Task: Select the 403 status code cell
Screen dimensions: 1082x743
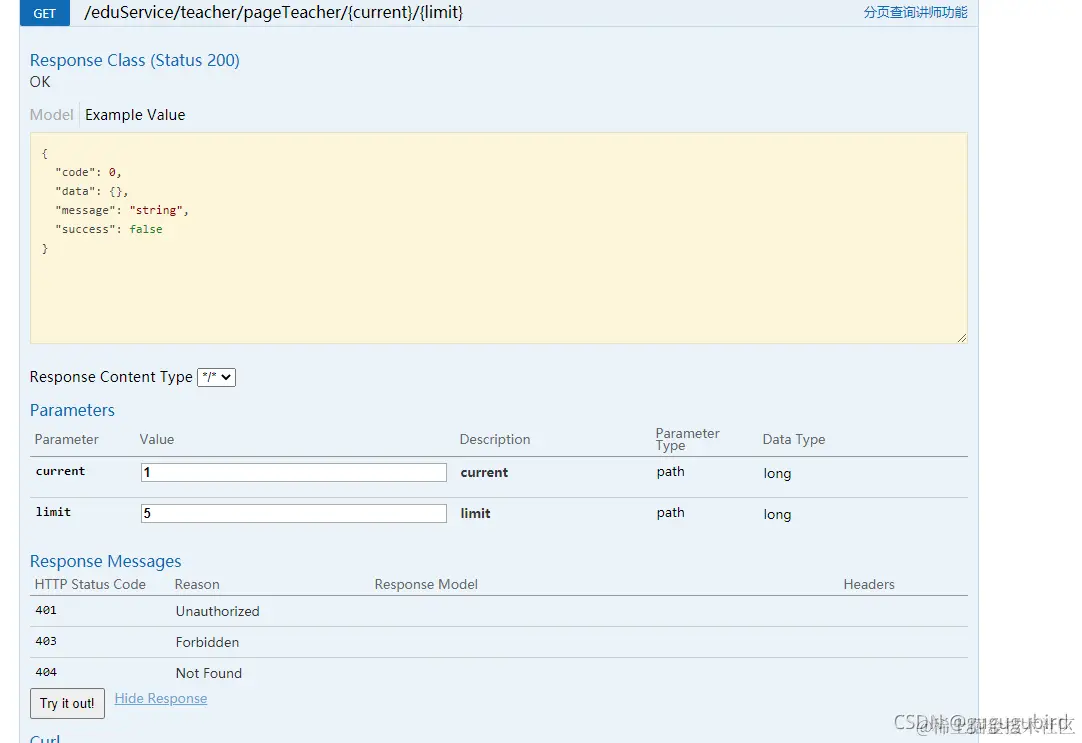Action: coord(46,642)
